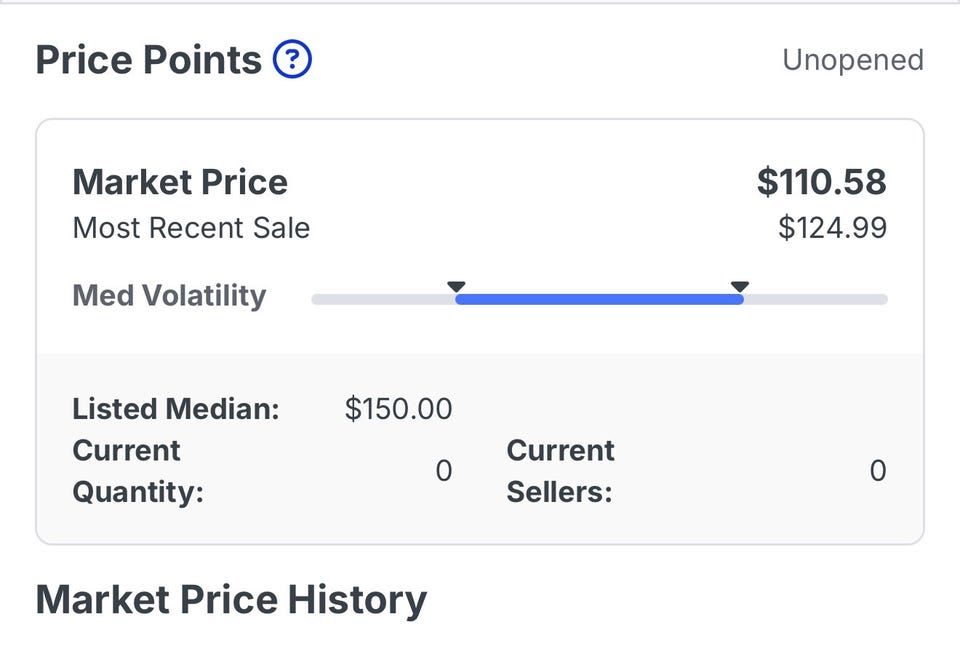
Task: Click the Current Sellers value of 0
Action: pos(877,471)
